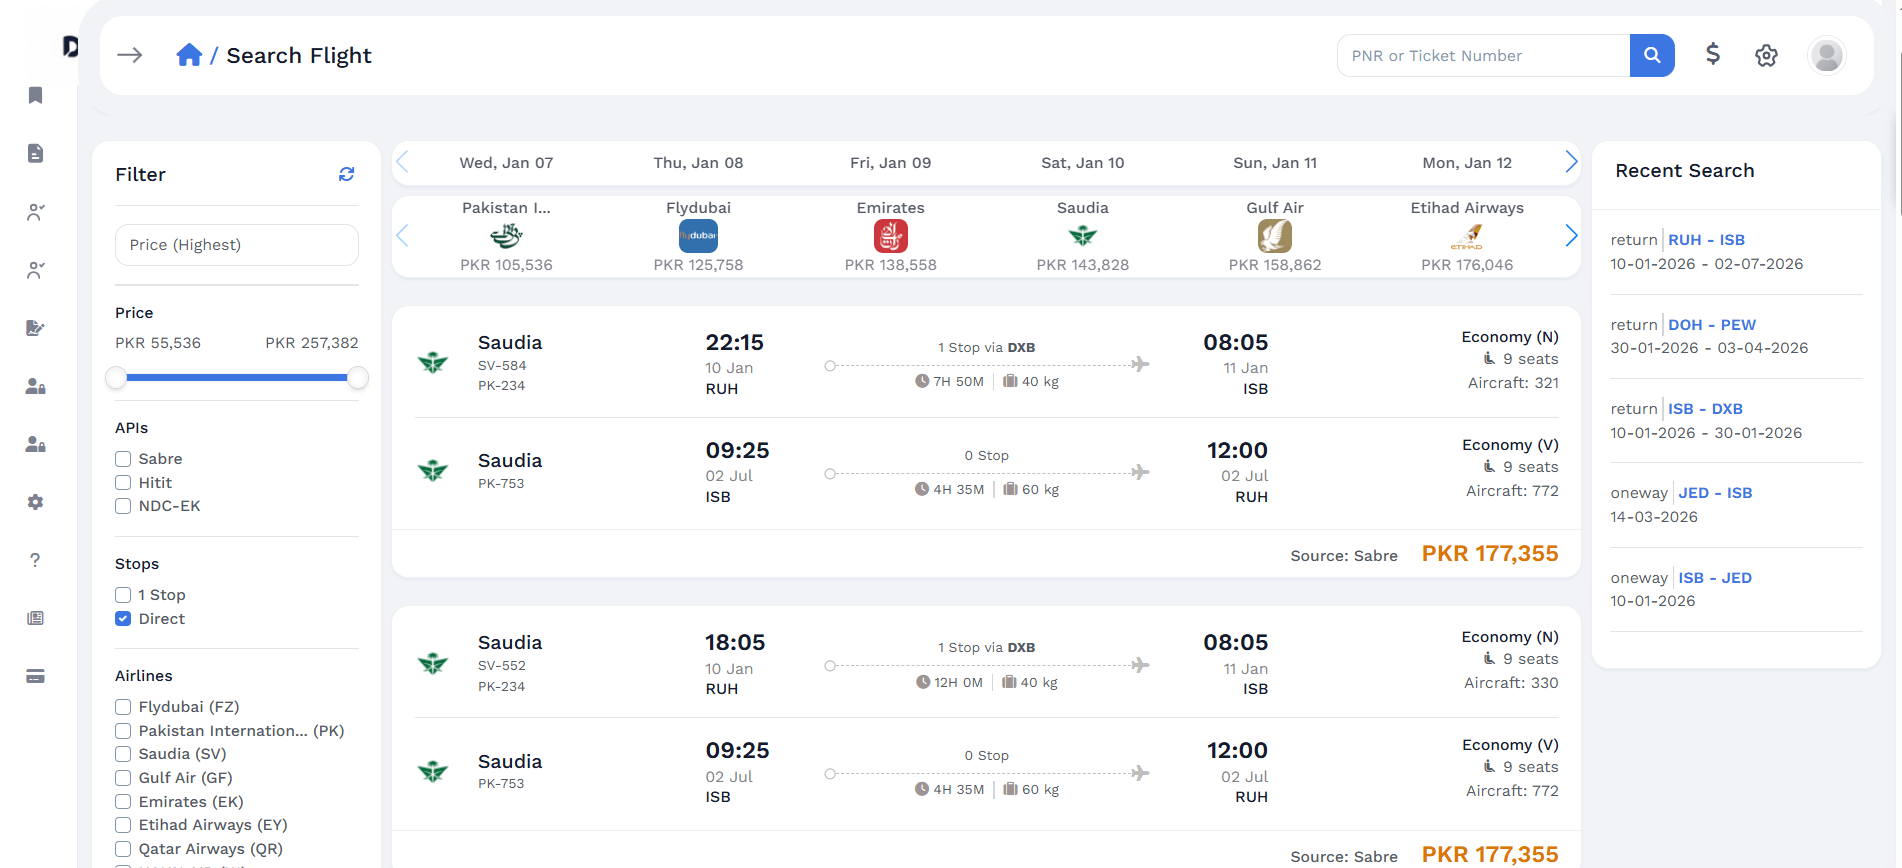Image resolution: width=1902 pixels, height=868 pixels.
Task: Check the Gulf Air (GF) filter
Action: [x=123, y=778]
